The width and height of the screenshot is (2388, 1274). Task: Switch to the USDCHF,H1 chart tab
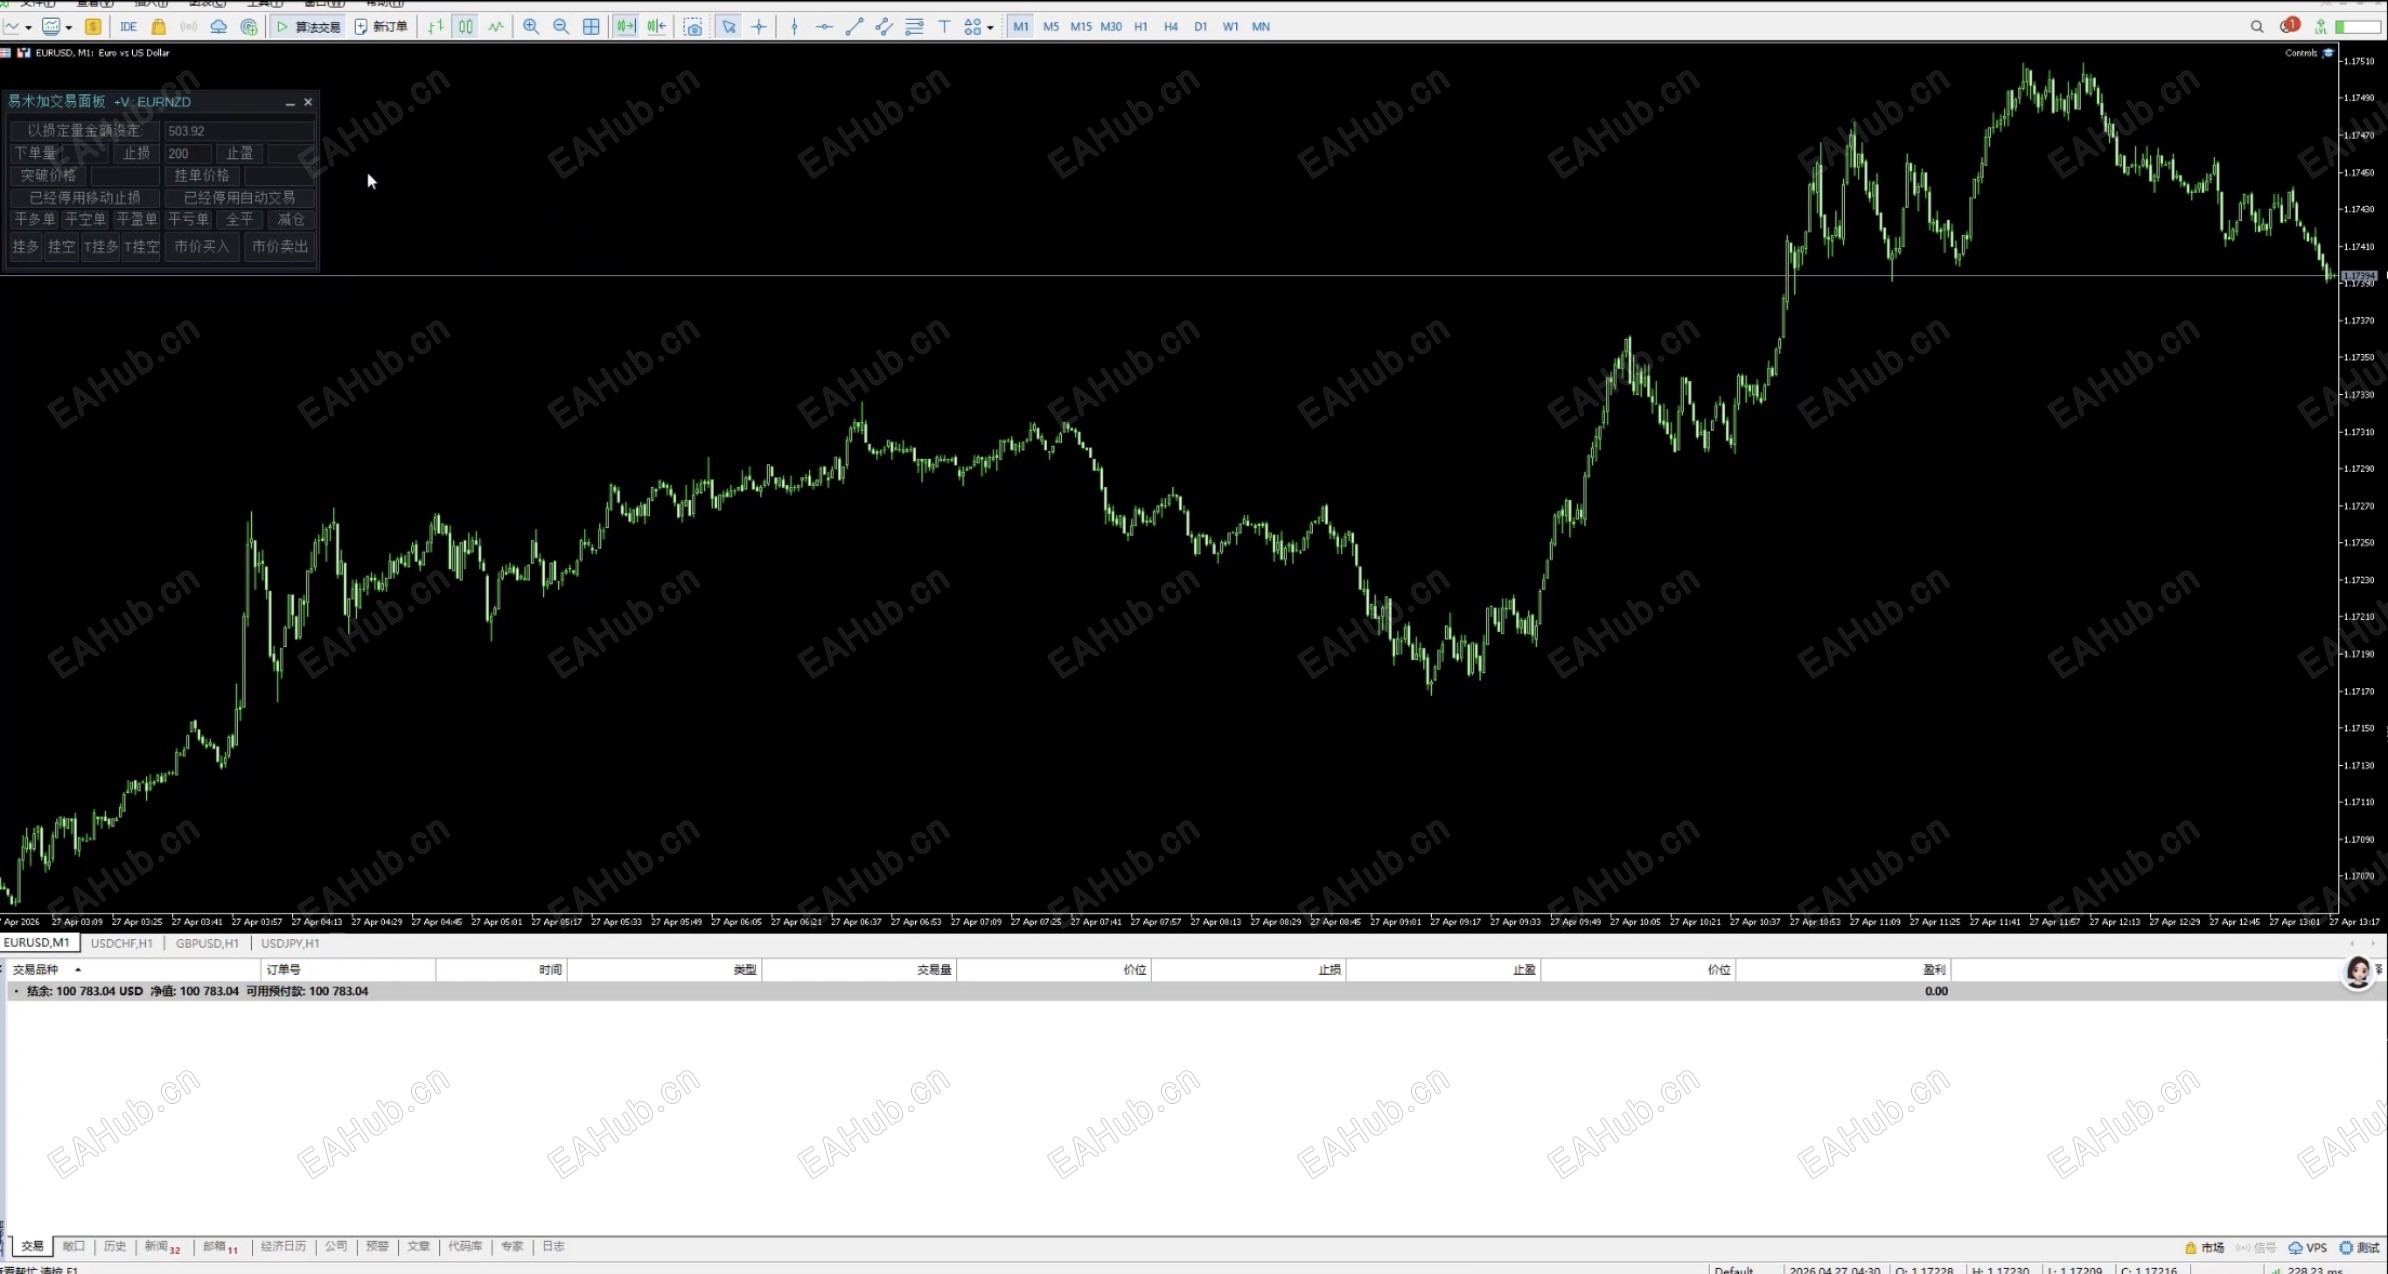[x=122, y=943]
